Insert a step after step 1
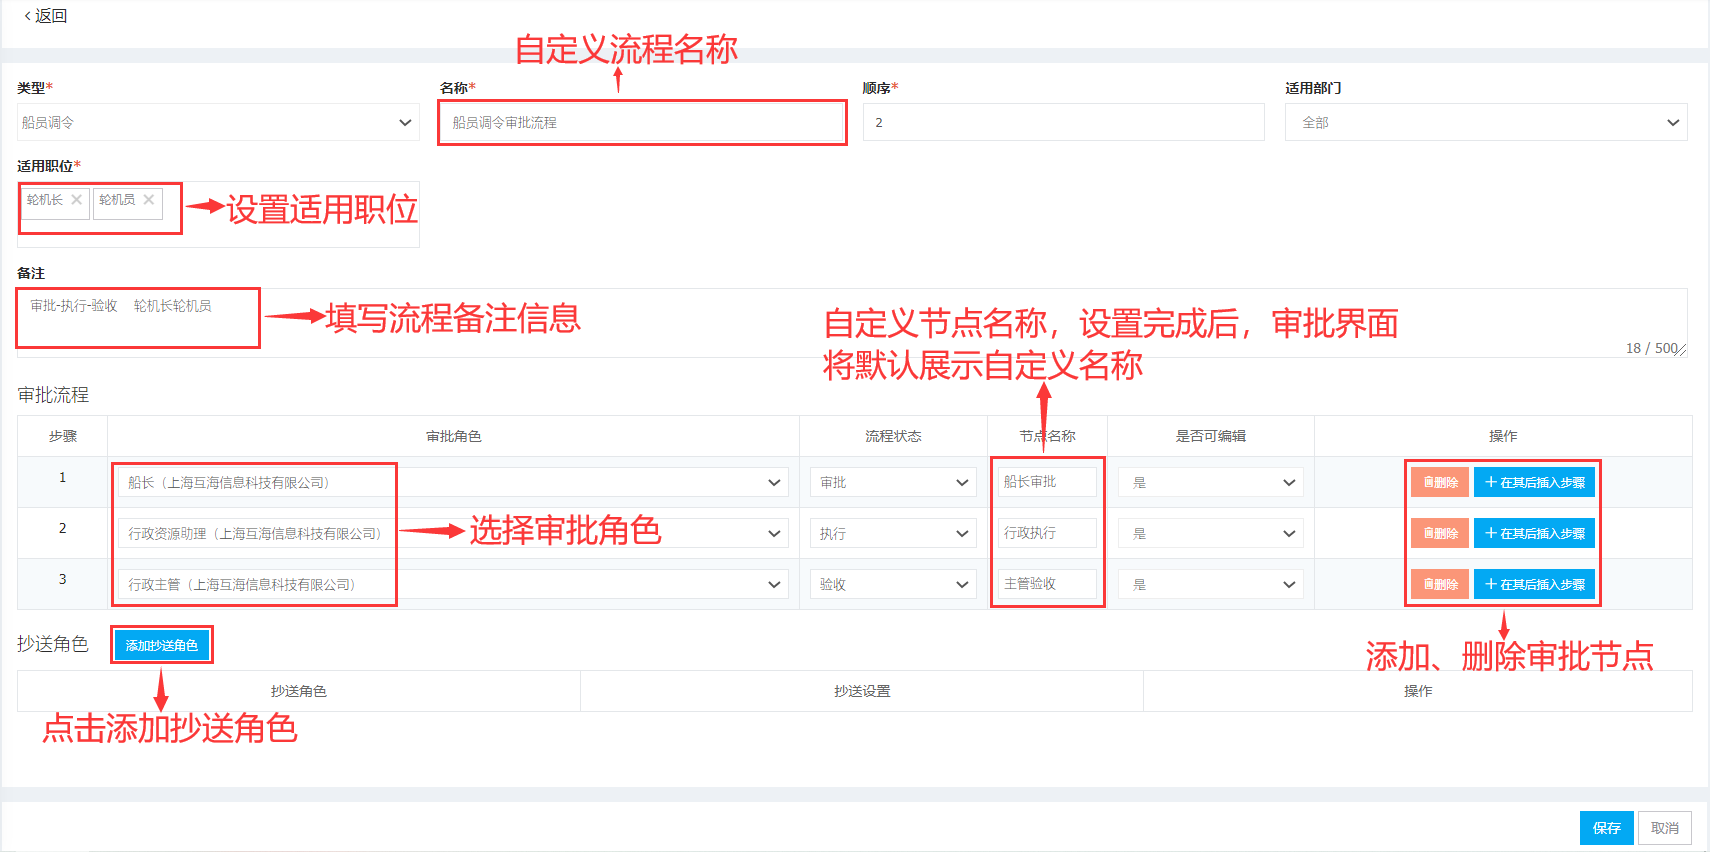 pyautogui.click(x=1534, y=482)
